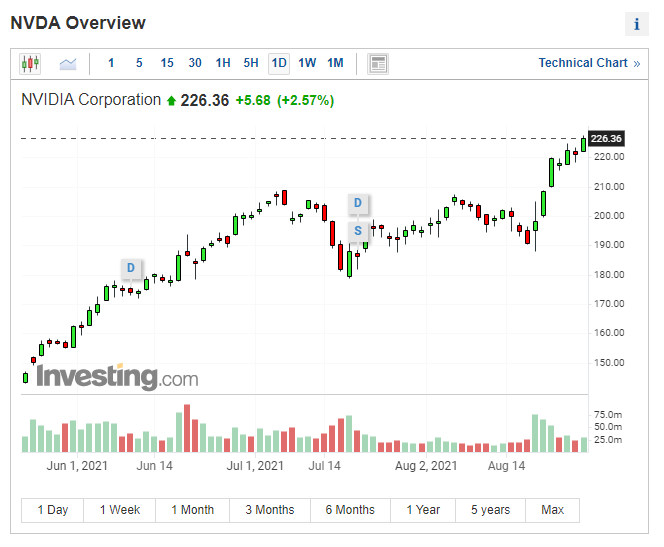Image resolution: width=664 pixels, height=547 pixels.
Task: Select the 30 minute interval
Action: 195,63
